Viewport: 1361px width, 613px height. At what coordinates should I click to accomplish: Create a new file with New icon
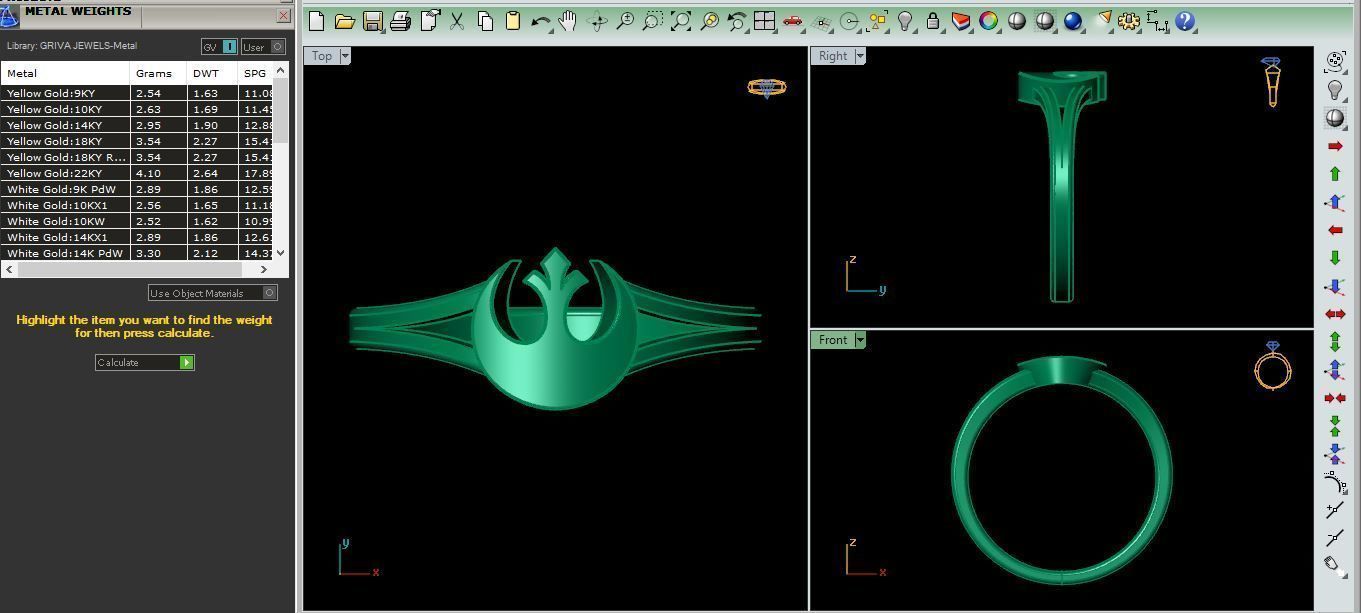pos(317,21)
